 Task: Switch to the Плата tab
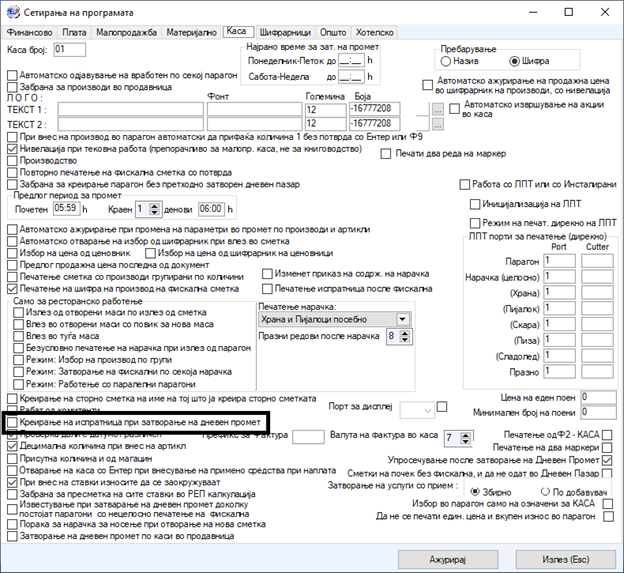74,32
